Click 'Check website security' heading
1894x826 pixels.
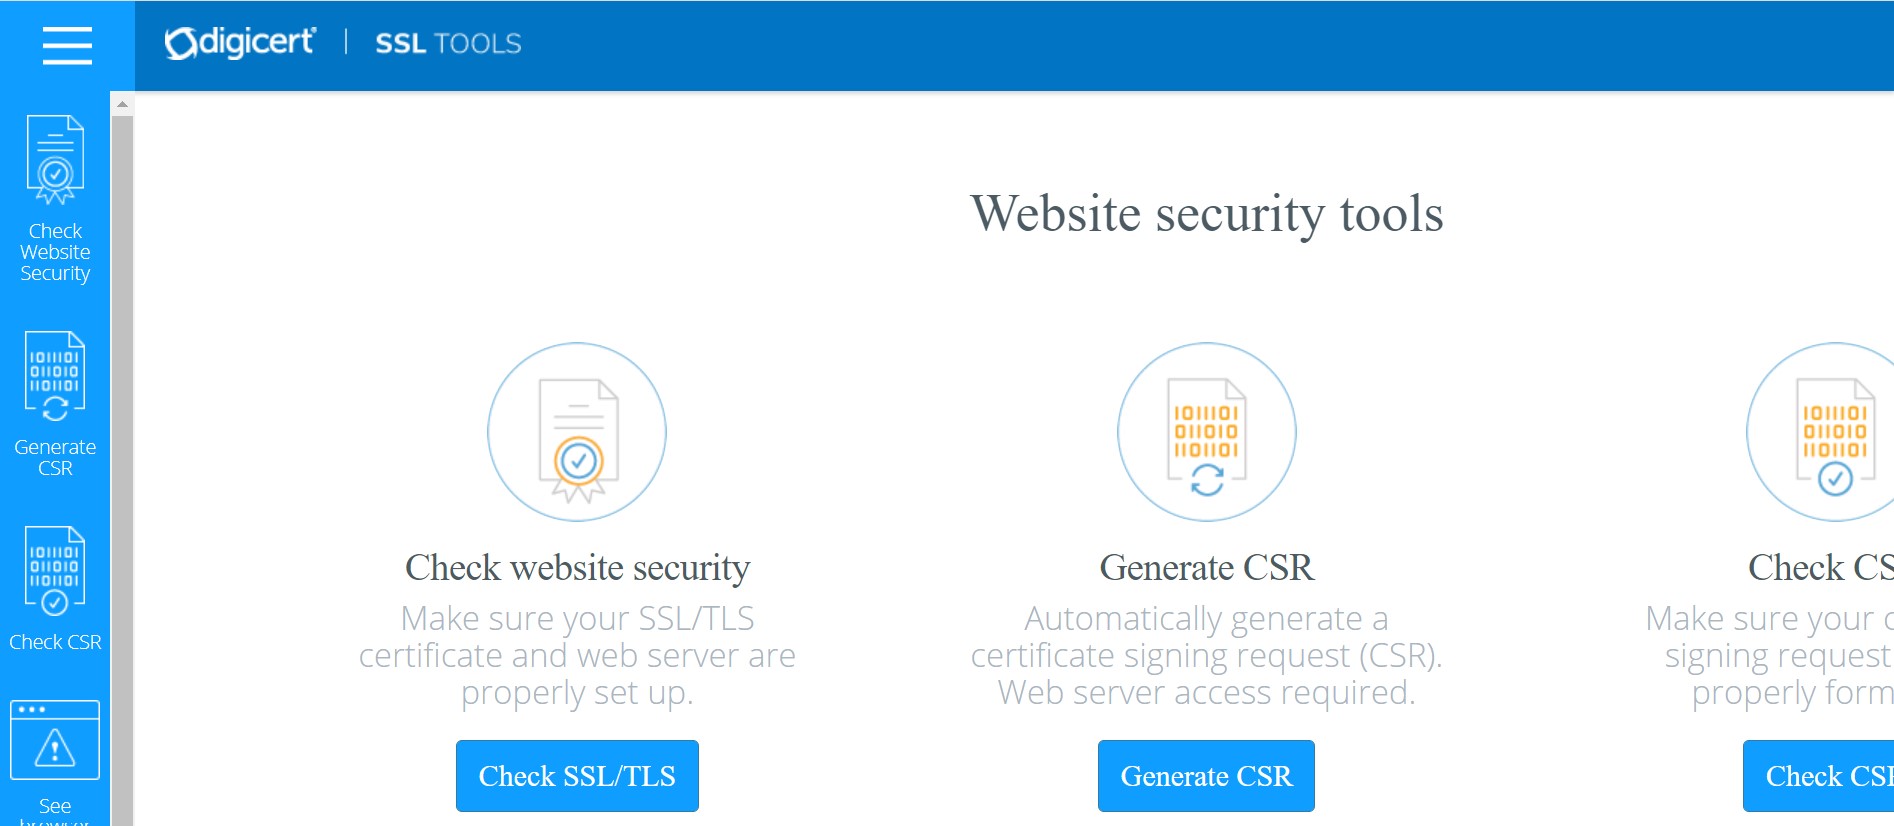(577, 568)
